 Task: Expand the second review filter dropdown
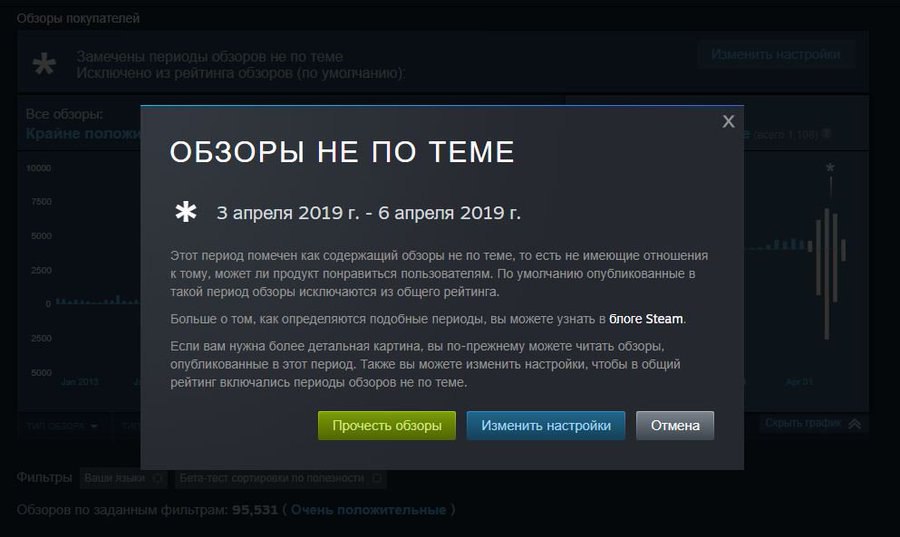tap(131, 426)
